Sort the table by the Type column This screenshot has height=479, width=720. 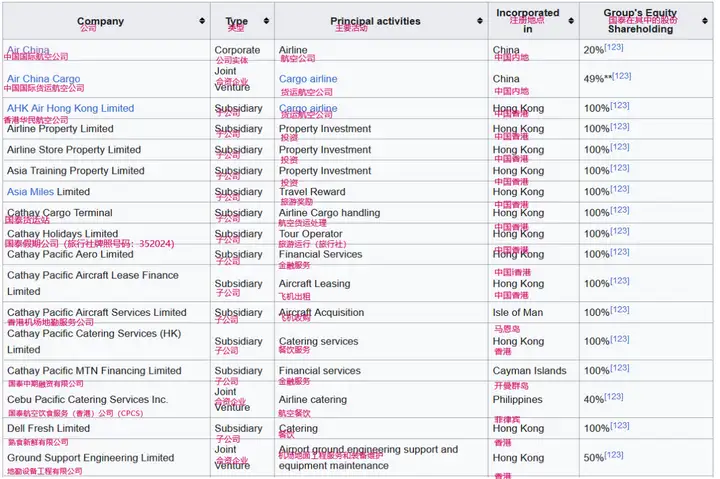[x=266, y=21]
